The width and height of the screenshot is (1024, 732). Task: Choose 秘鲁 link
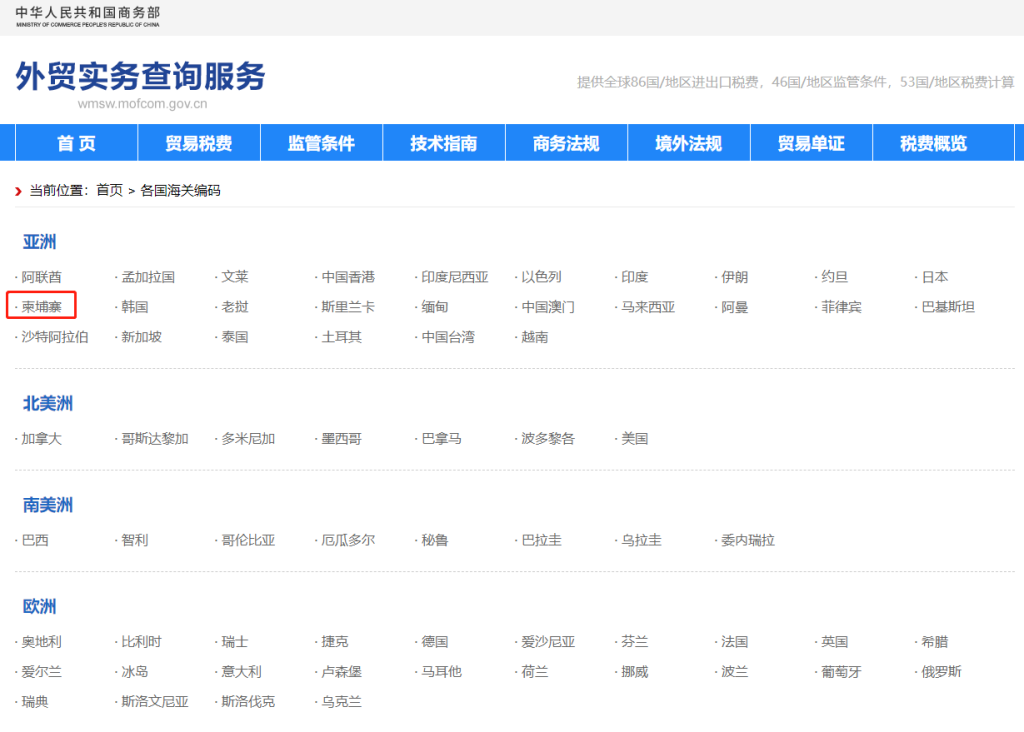434,540
